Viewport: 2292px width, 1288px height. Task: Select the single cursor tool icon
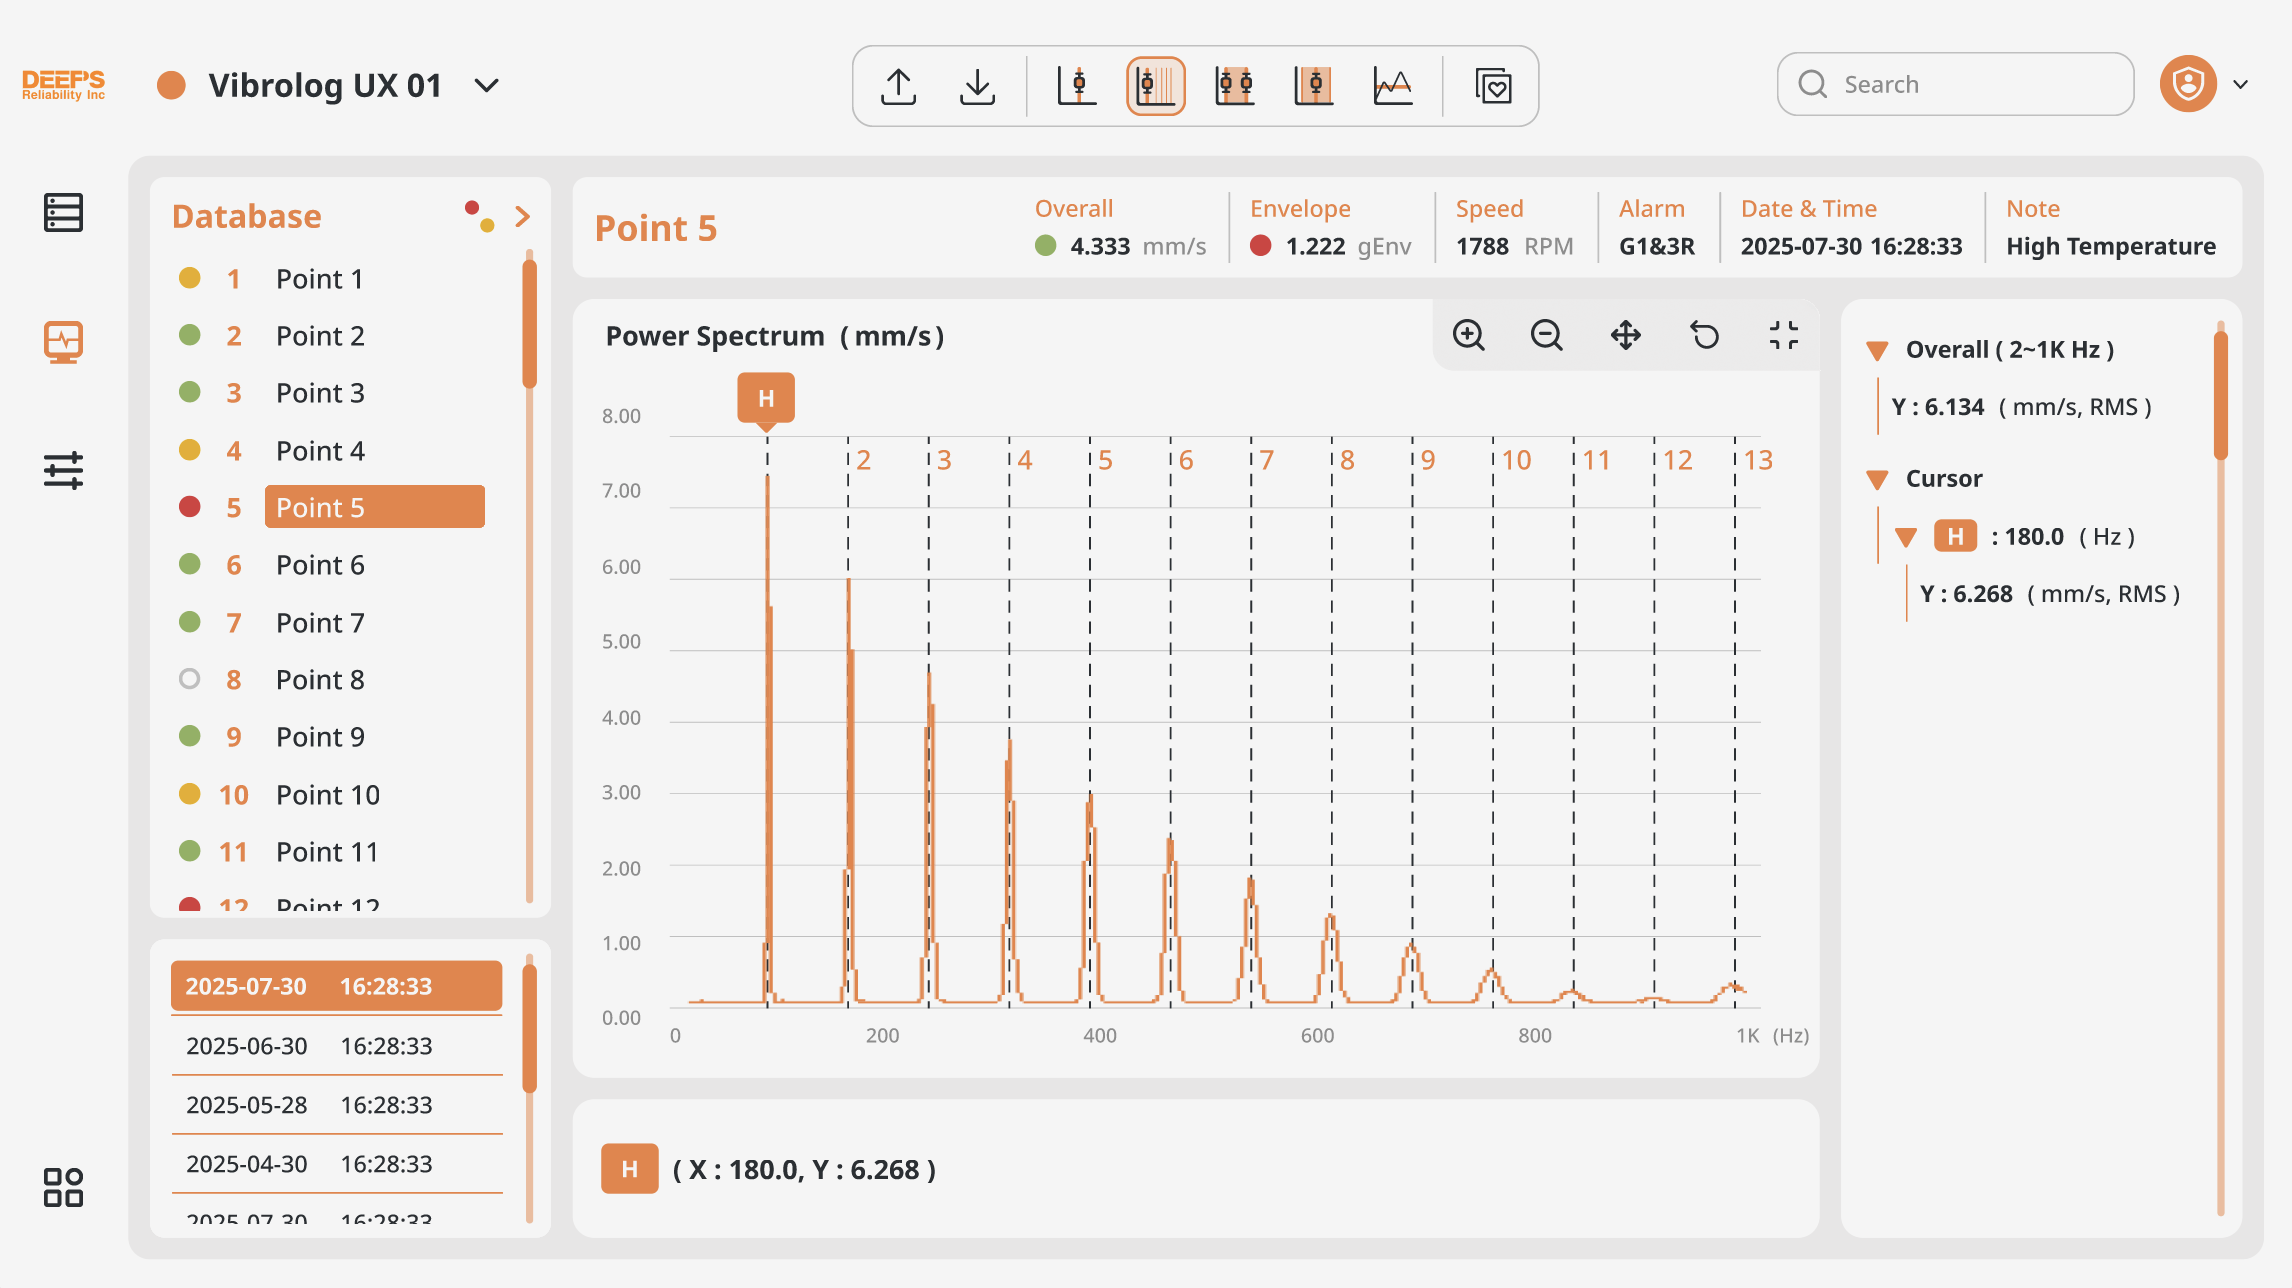[x=1077, y=86]
